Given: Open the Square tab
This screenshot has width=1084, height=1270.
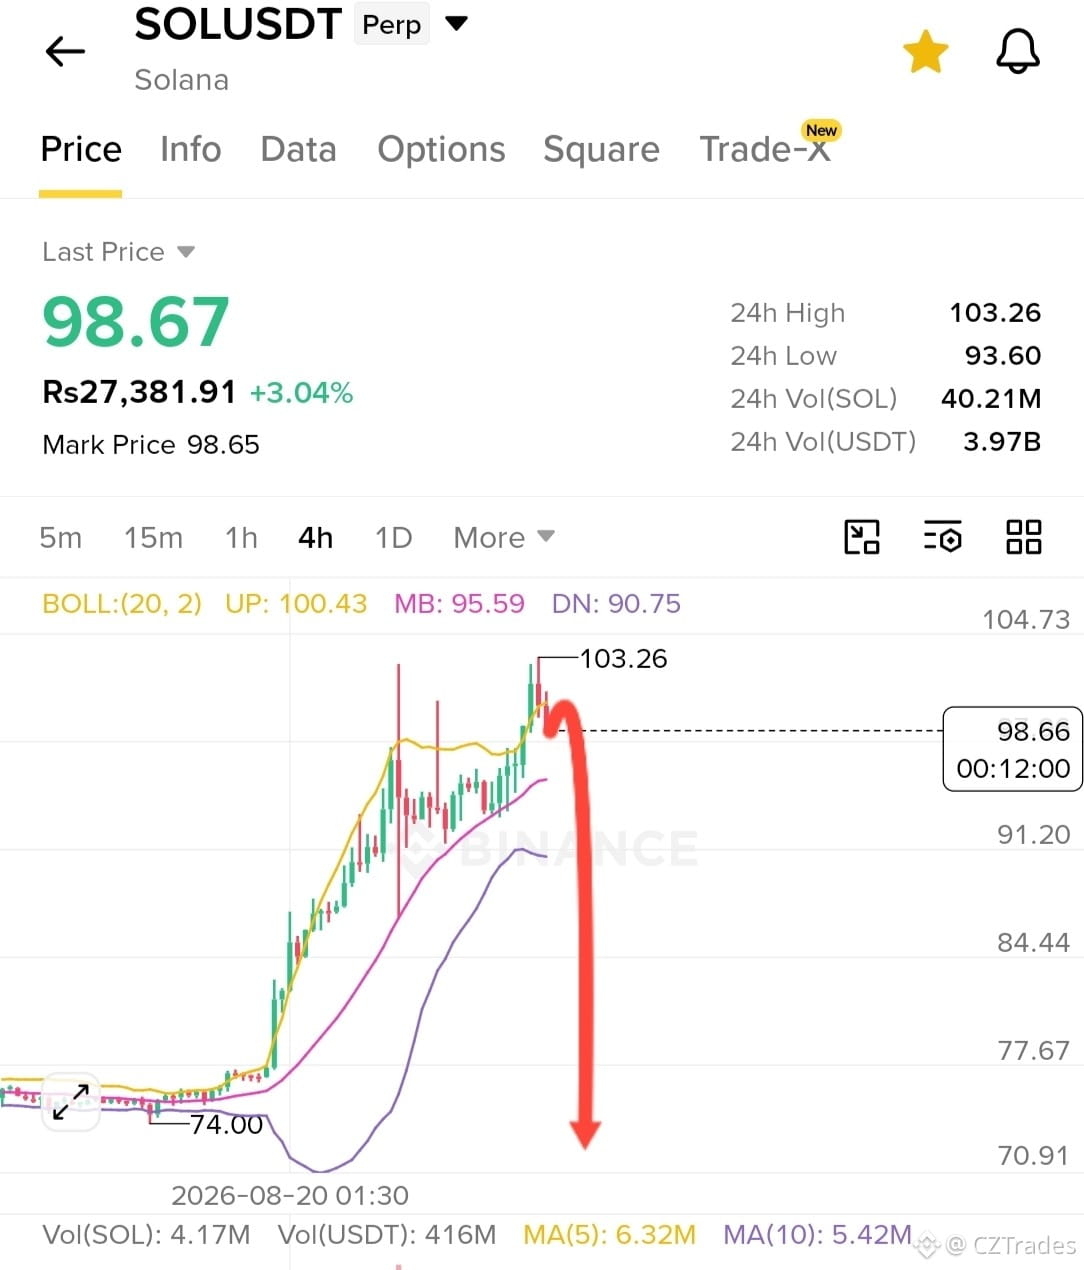Looking at the screenshot, I should 601,150.
